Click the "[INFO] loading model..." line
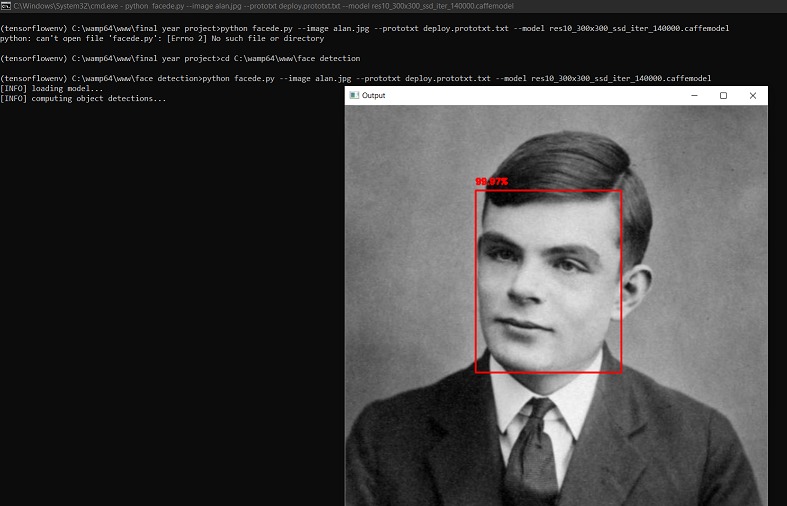The width and height of the screenshot is (787, 506). tap(52, 88)
